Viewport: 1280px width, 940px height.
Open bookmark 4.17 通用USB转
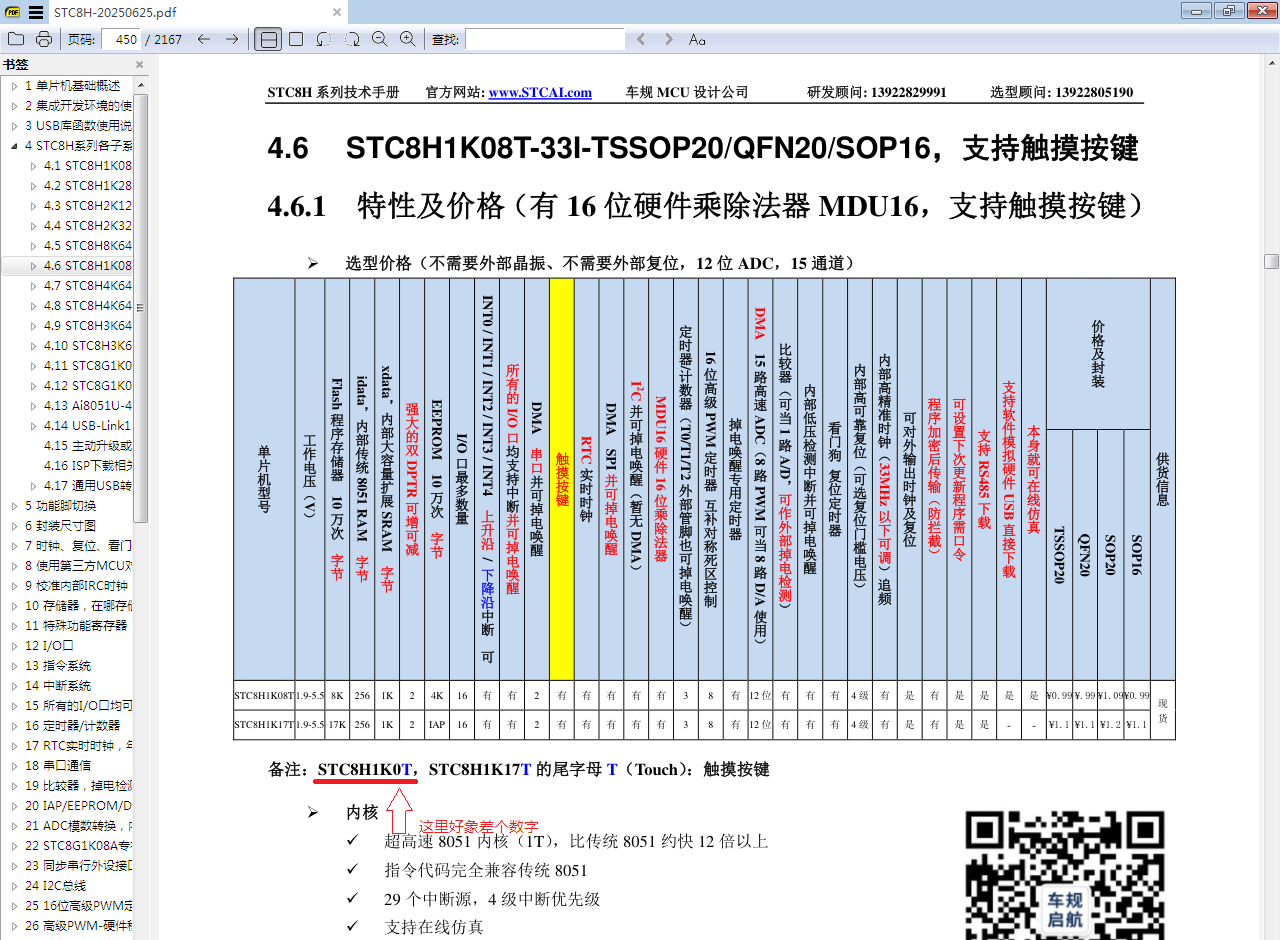[88, 486]
